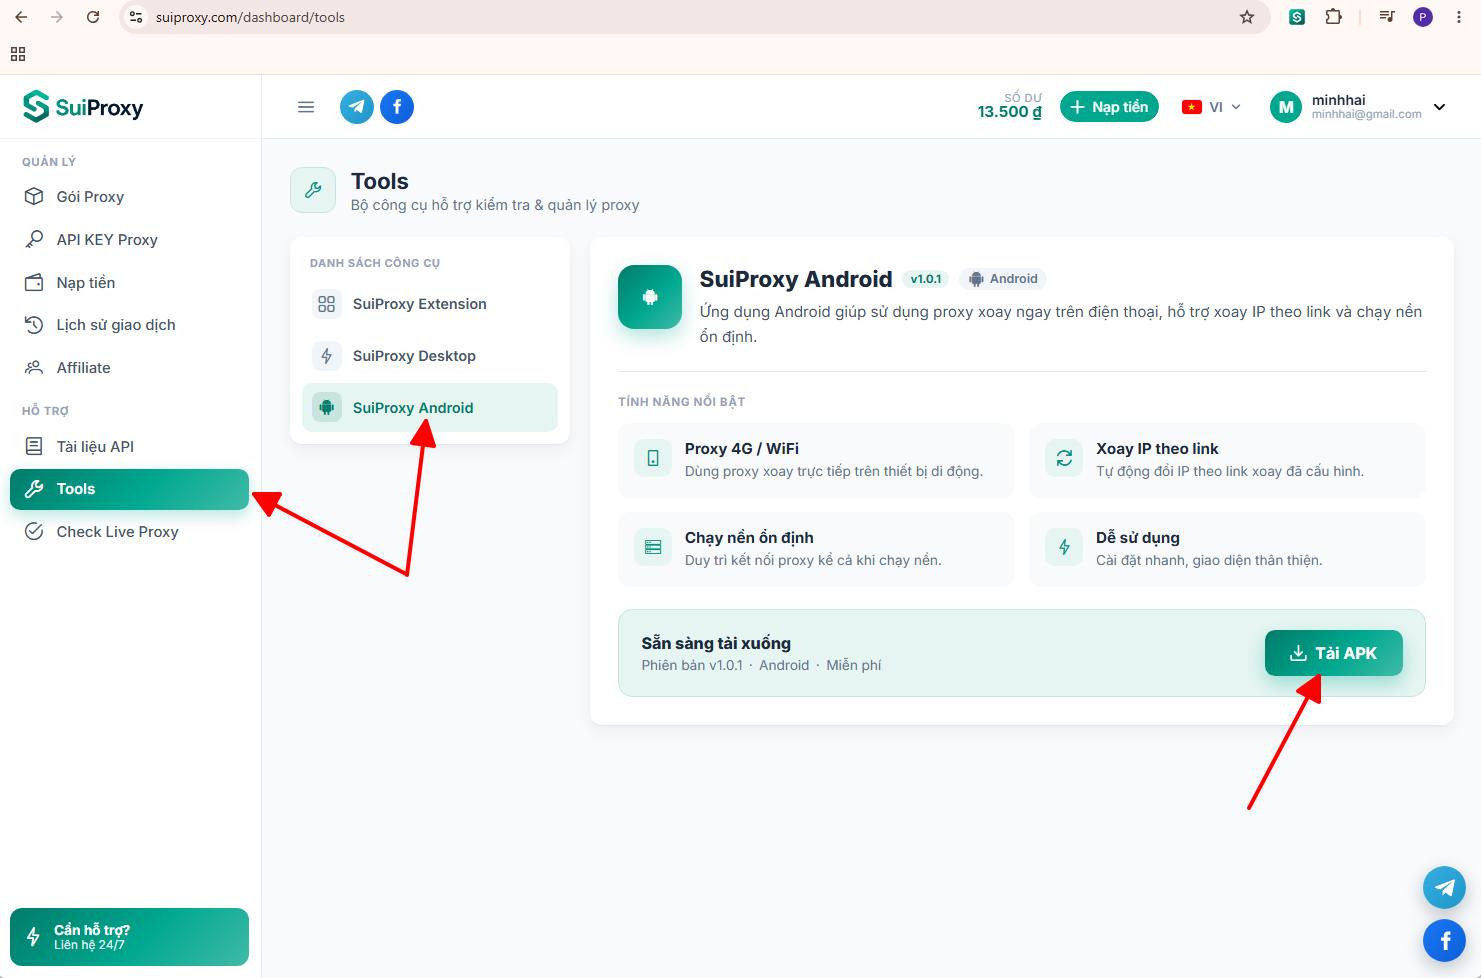Click Phiên bản v1.0.1 text

[692, 665]
